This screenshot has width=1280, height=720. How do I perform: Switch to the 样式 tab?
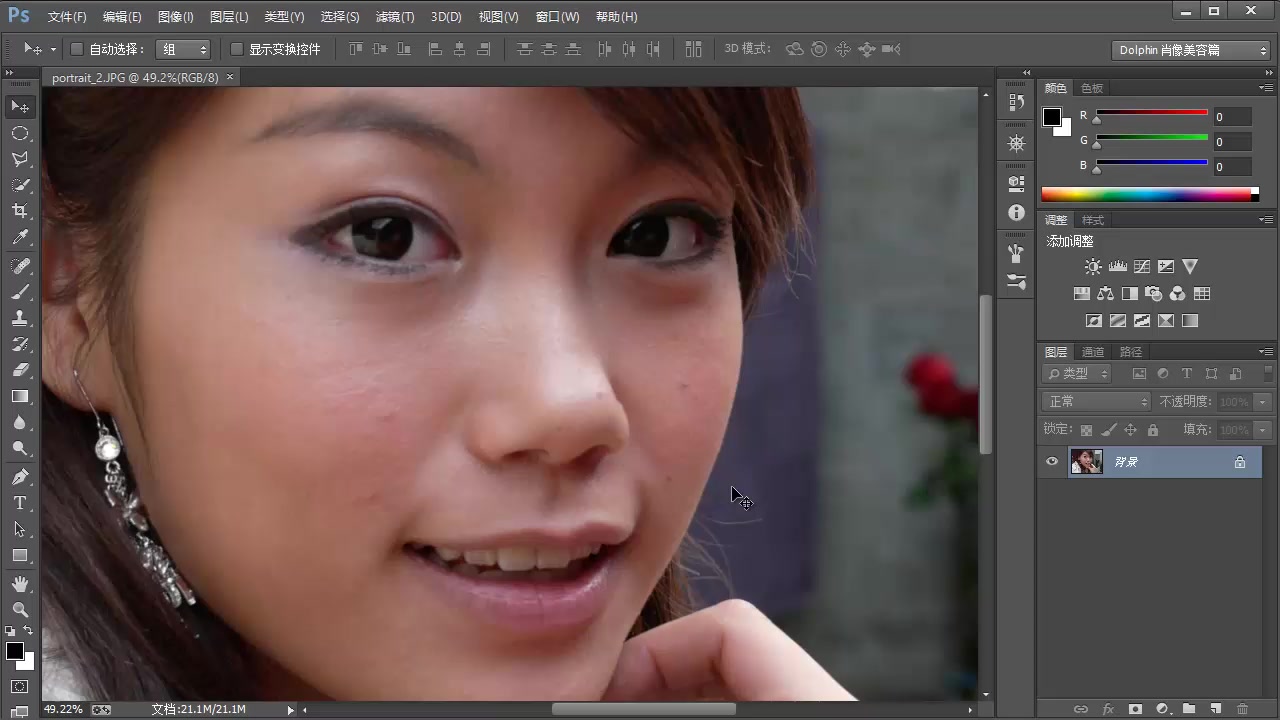[1093, 220]
